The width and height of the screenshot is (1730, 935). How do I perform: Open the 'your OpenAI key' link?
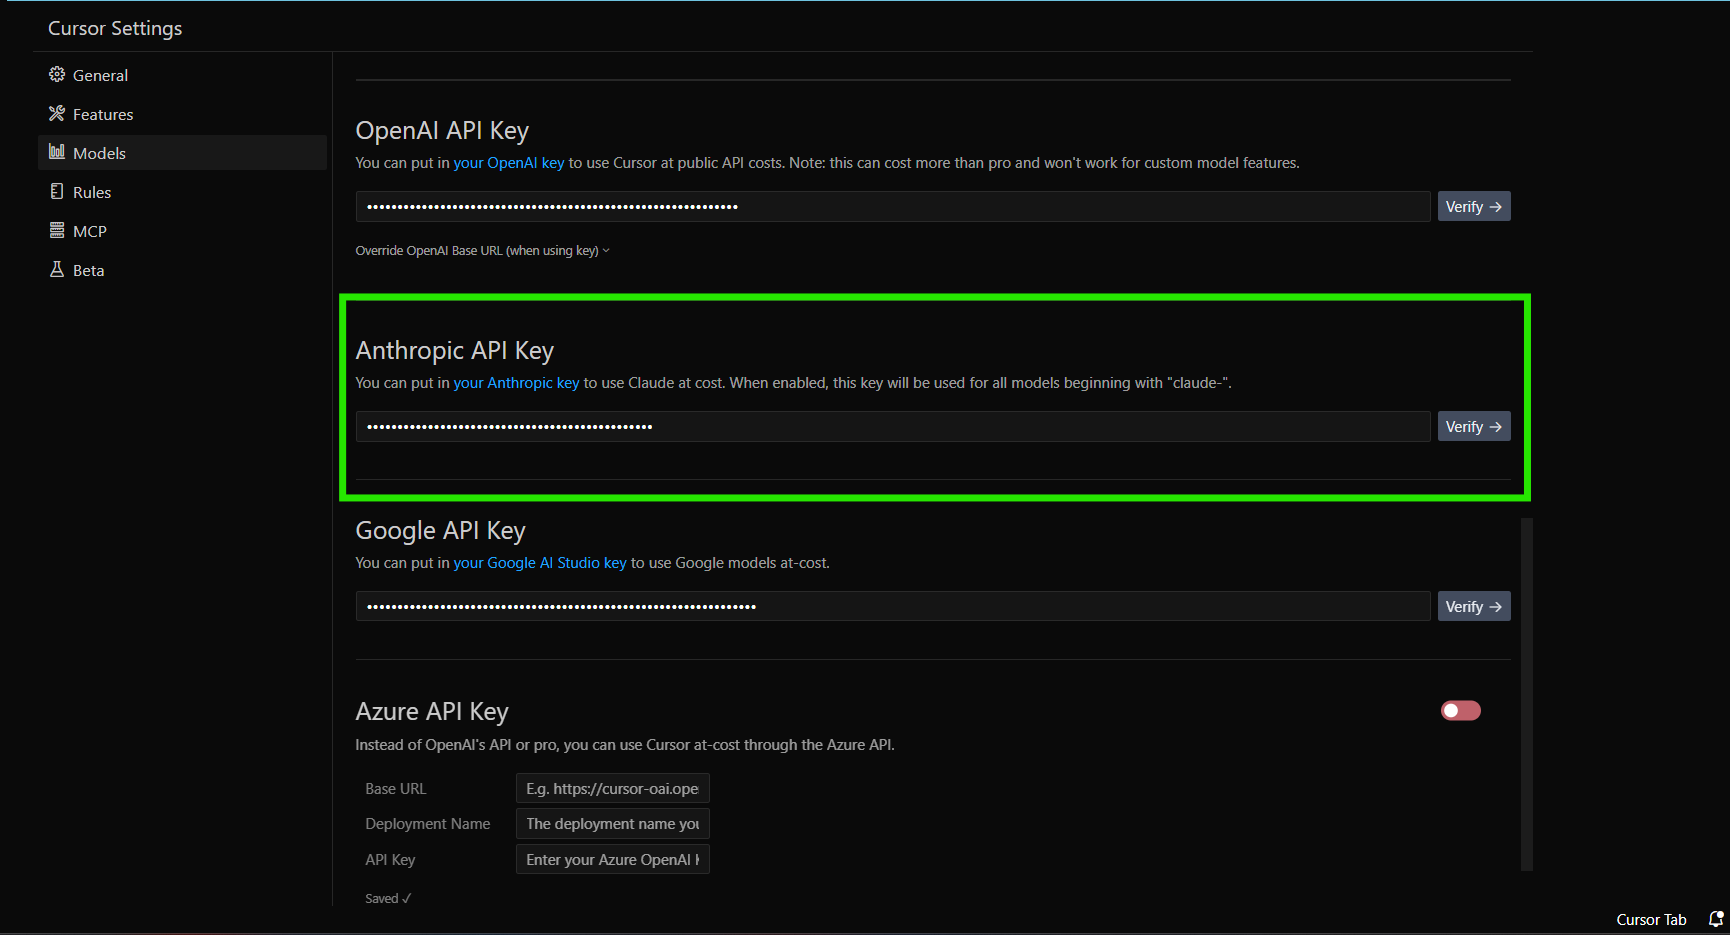point(509,163)
